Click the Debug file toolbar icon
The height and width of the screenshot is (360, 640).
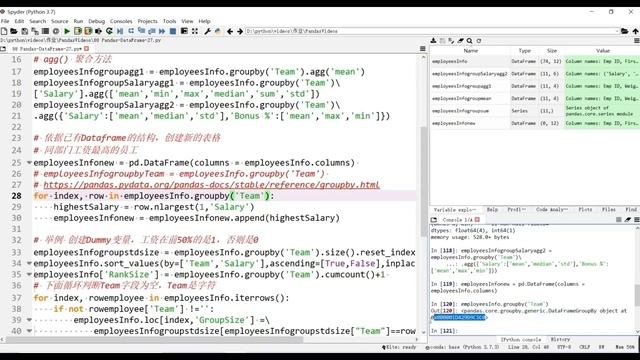(x=120, y=31)
